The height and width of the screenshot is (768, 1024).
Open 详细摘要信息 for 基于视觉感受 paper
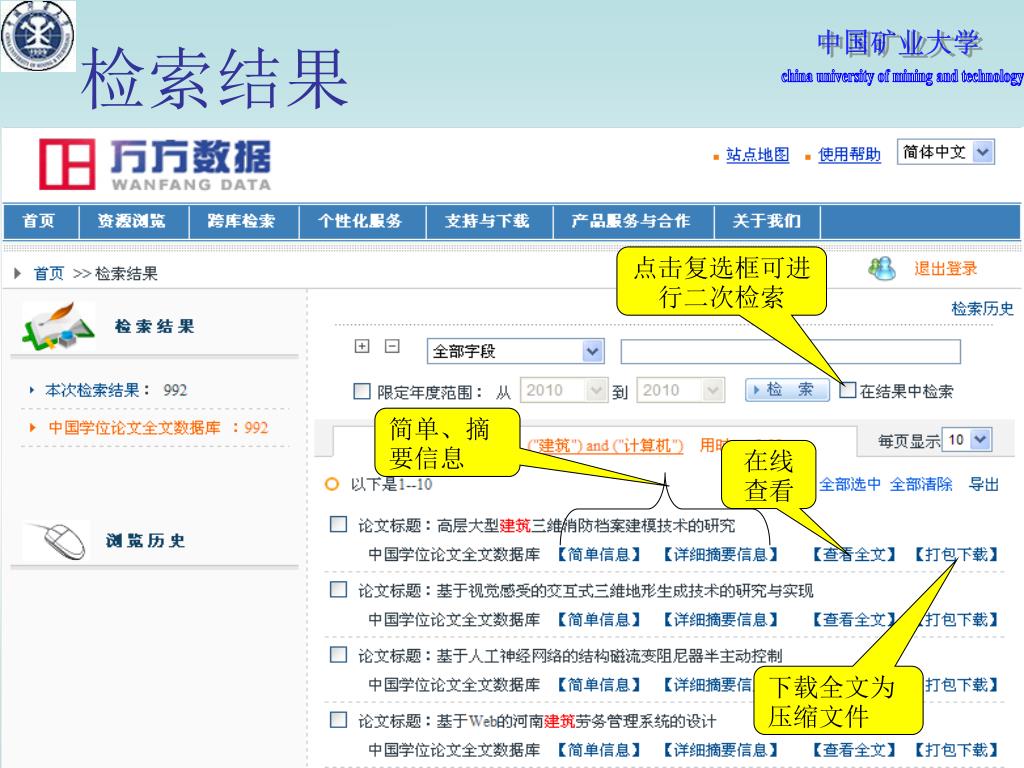point(720,620)
